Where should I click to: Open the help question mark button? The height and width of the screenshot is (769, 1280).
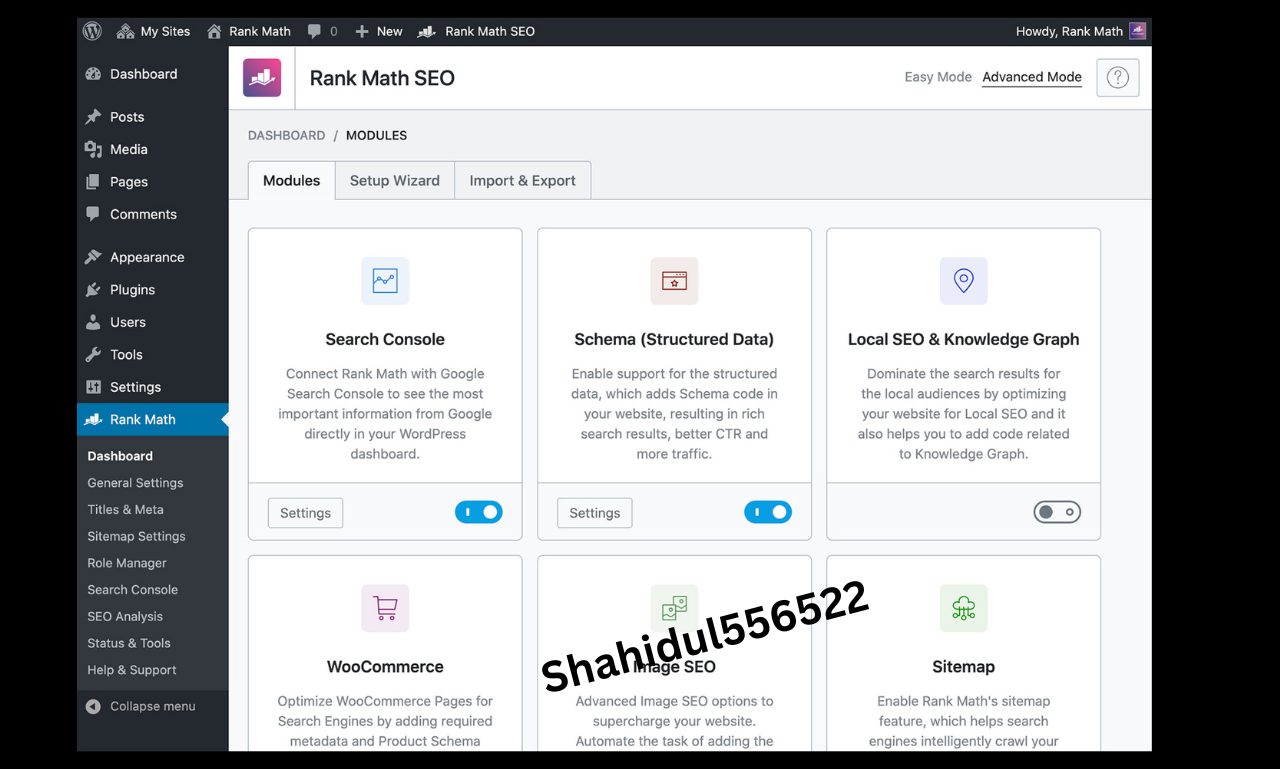click(1118, 78)
